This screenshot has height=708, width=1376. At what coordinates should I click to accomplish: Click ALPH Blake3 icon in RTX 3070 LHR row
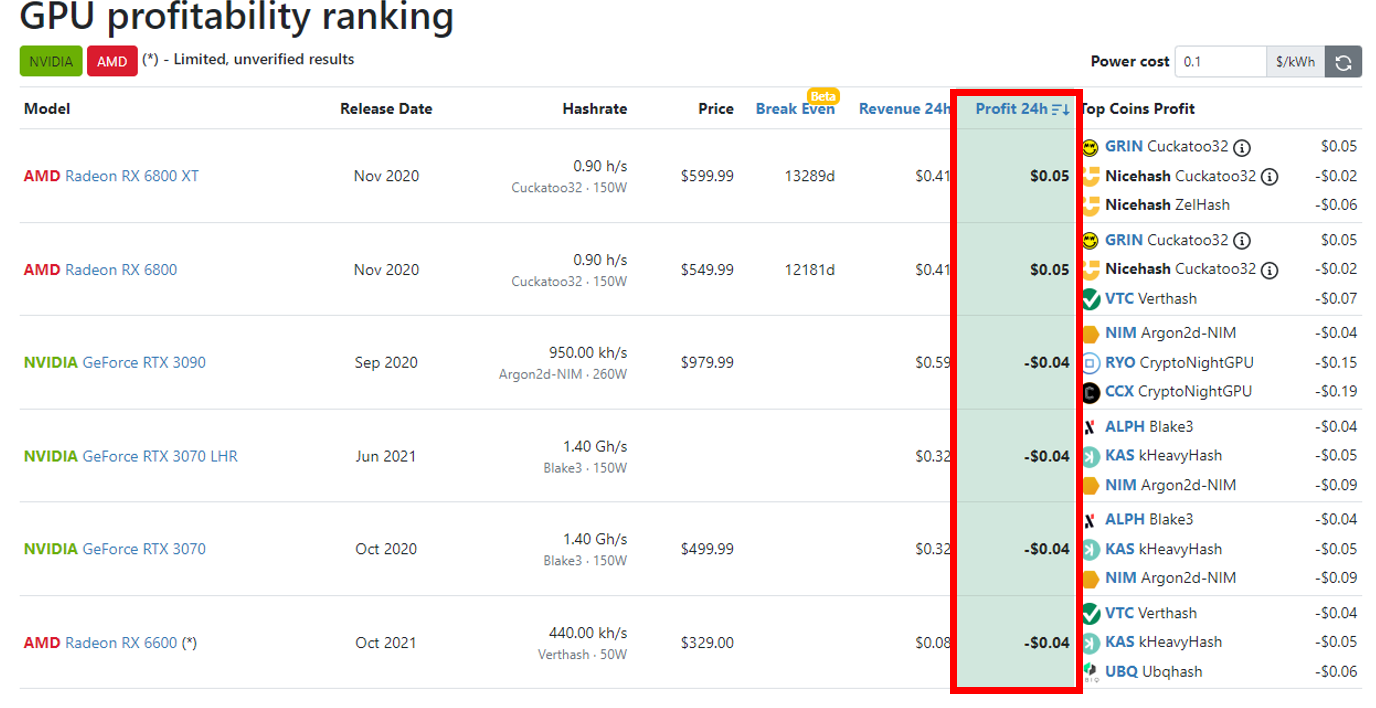[x=1090, y=427]
